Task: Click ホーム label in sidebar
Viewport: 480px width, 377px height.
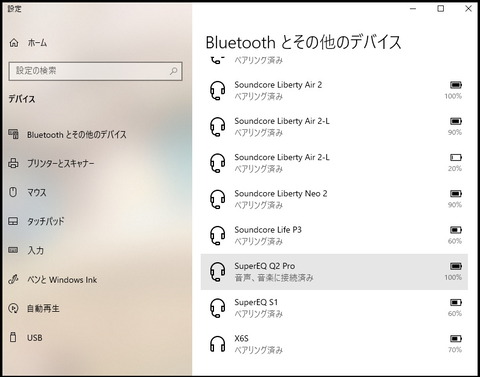Action: point(37,43)
